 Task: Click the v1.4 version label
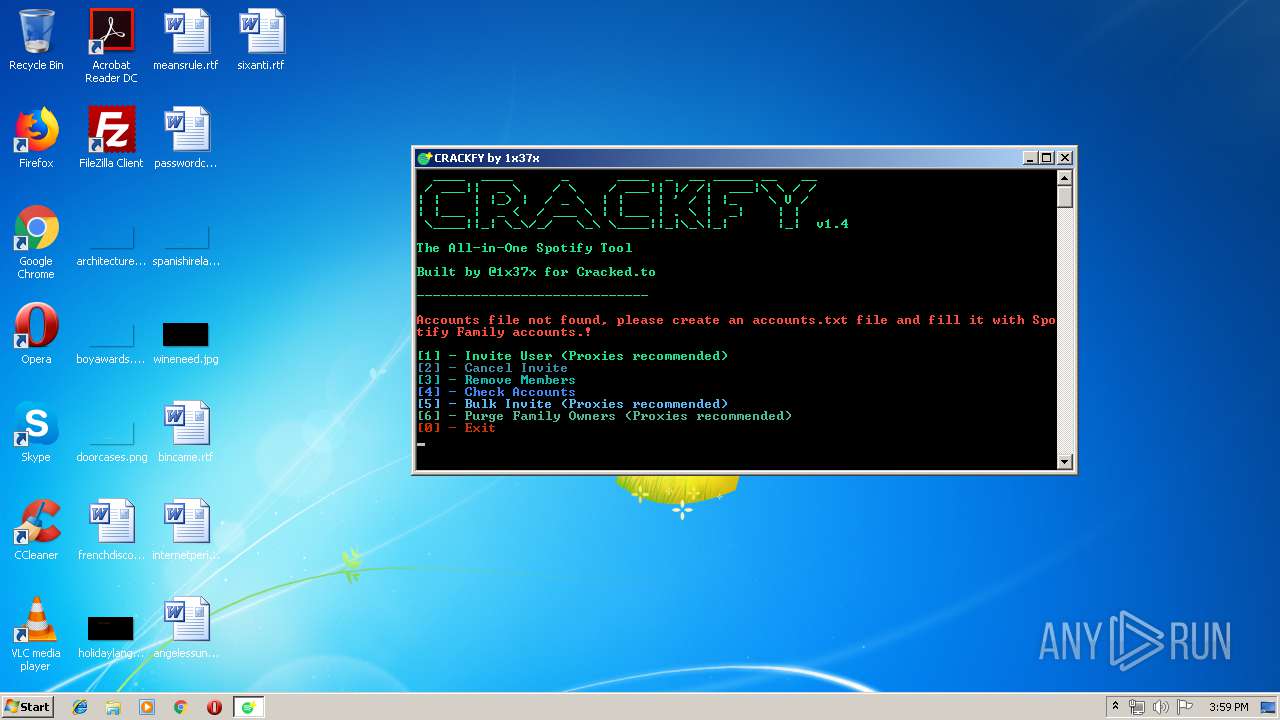coord(832,224)
